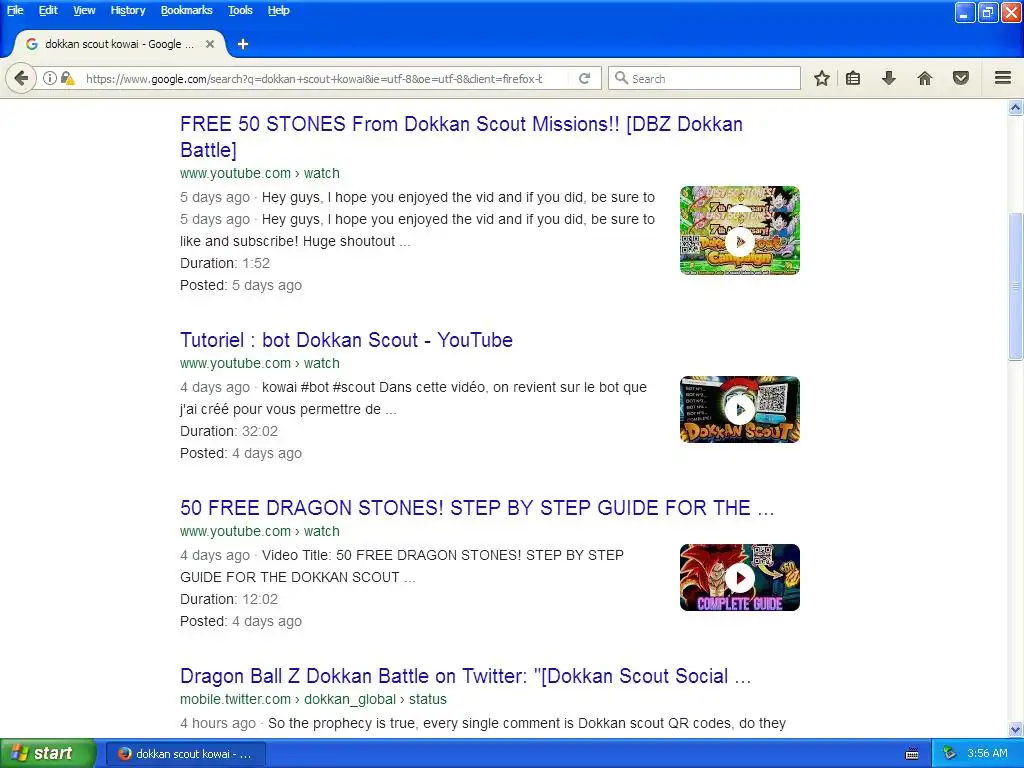The width and height of the screenshot is (1024, 768).
Task: Open the Edit menu
Action: pyautogui.click(x=48, y=10)
